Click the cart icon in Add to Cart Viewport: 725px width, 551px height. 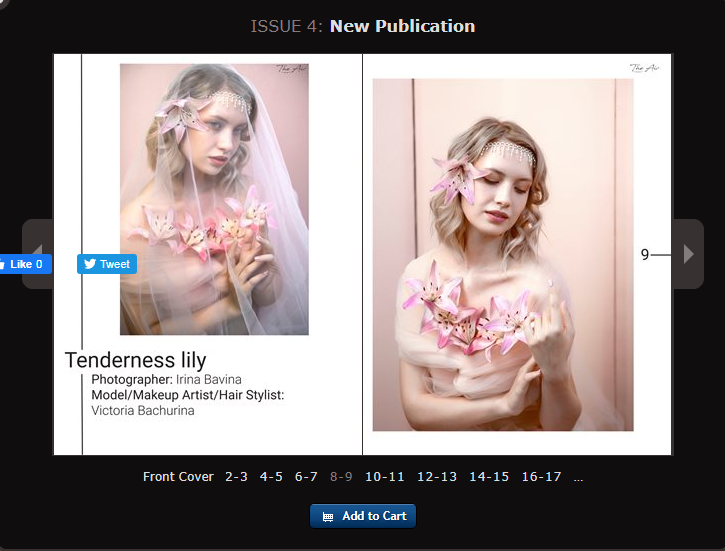coord(328,517)
